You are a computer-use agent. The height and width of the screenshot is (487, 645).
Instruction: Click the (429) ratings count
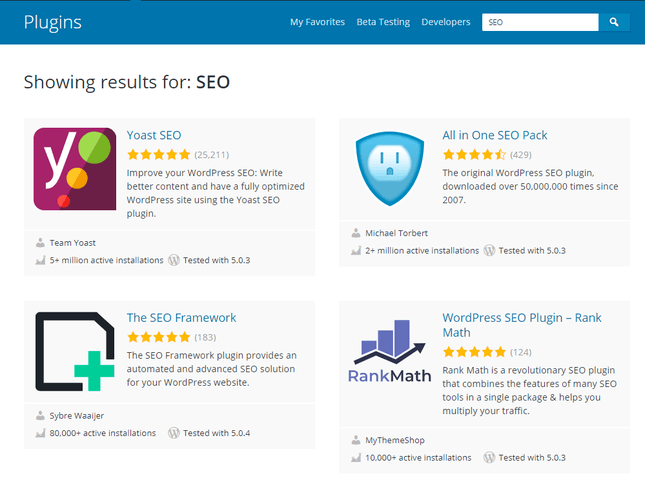click(x=521, y=155)
